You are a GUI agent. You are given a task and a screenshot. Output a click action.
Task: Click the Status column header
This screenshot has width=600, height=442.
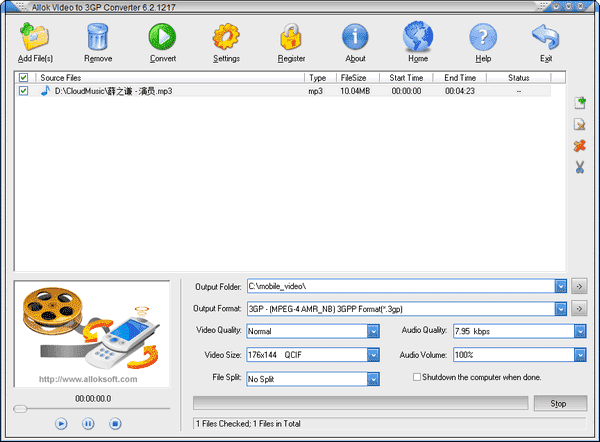tap(518, 78)
